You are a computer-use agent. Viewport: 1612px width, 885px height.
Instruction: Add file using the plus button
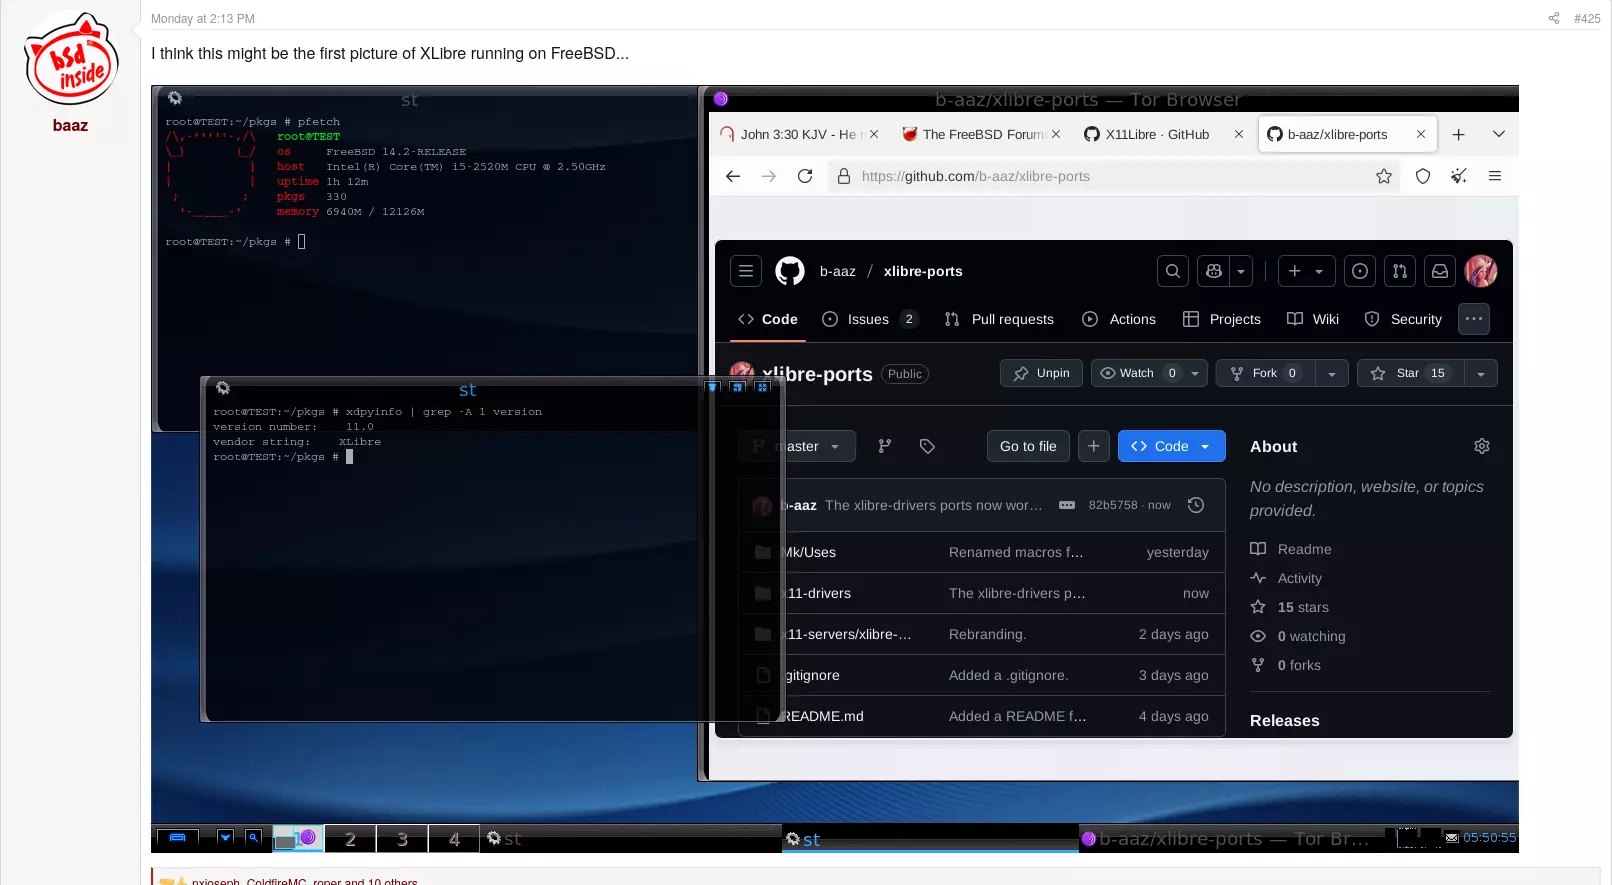point(1094,446)
